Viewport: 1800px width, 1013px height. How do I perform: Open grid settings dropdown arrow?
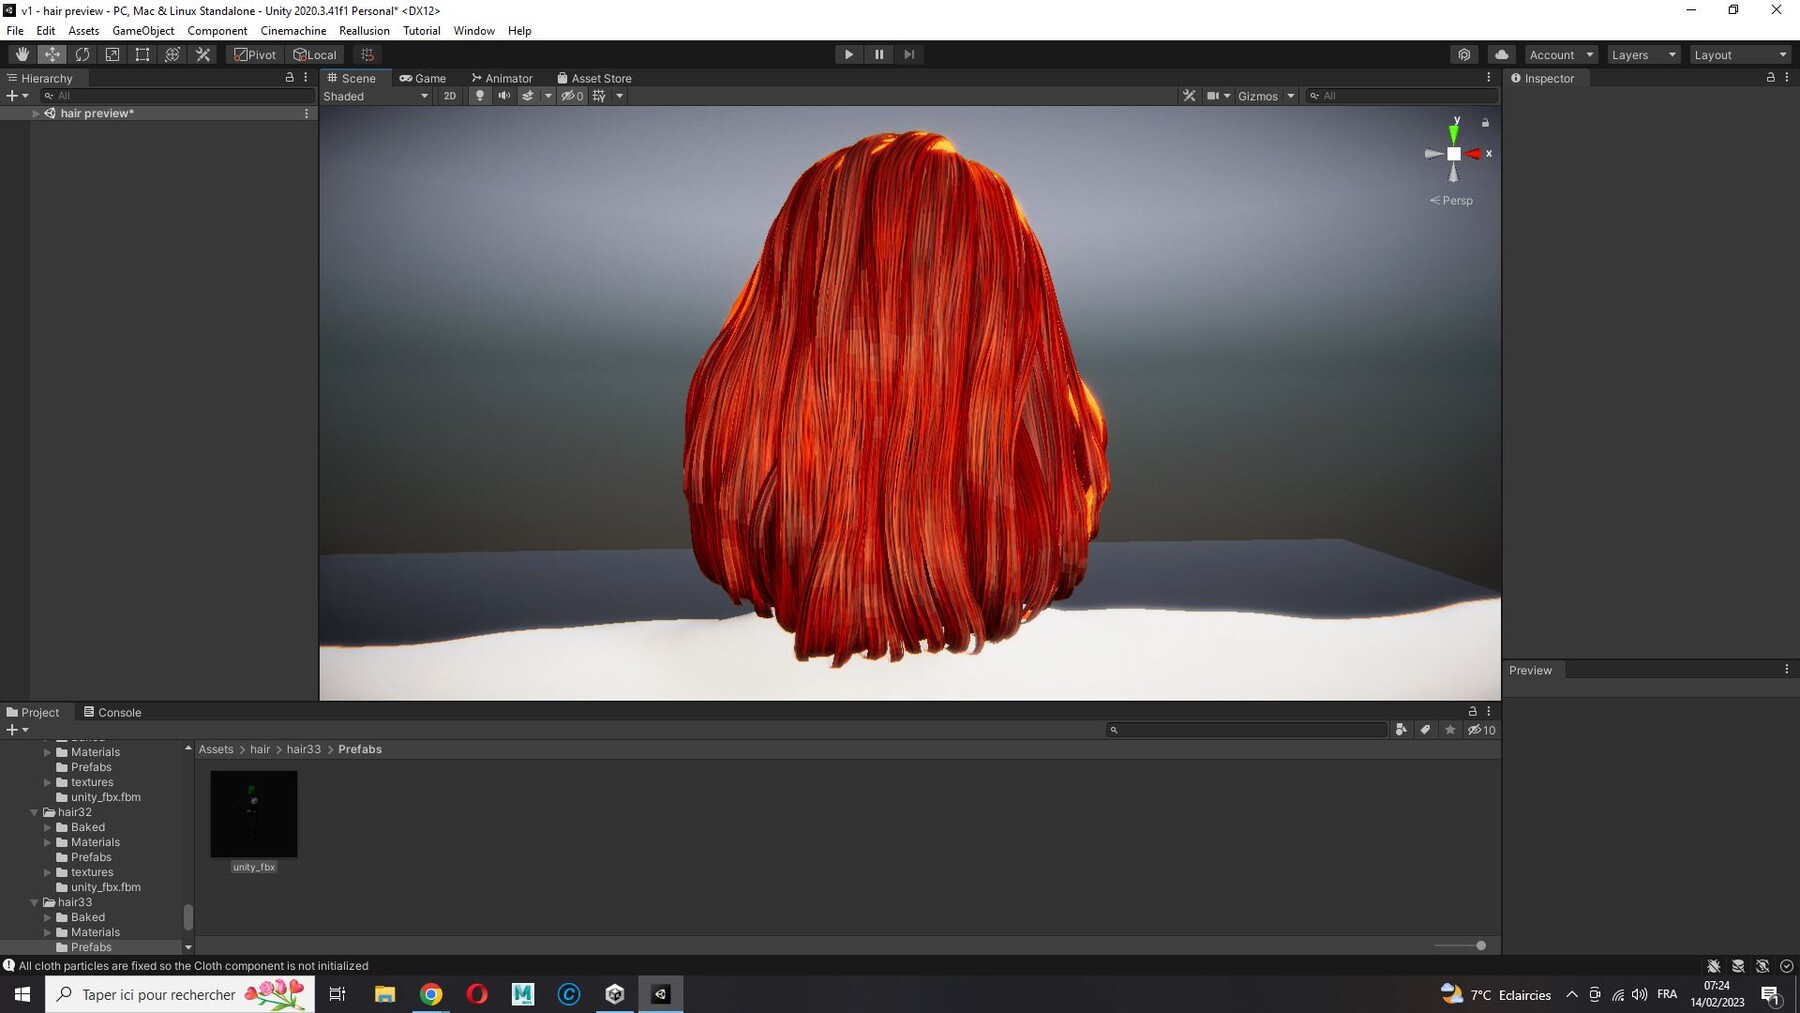coord(620,96)
